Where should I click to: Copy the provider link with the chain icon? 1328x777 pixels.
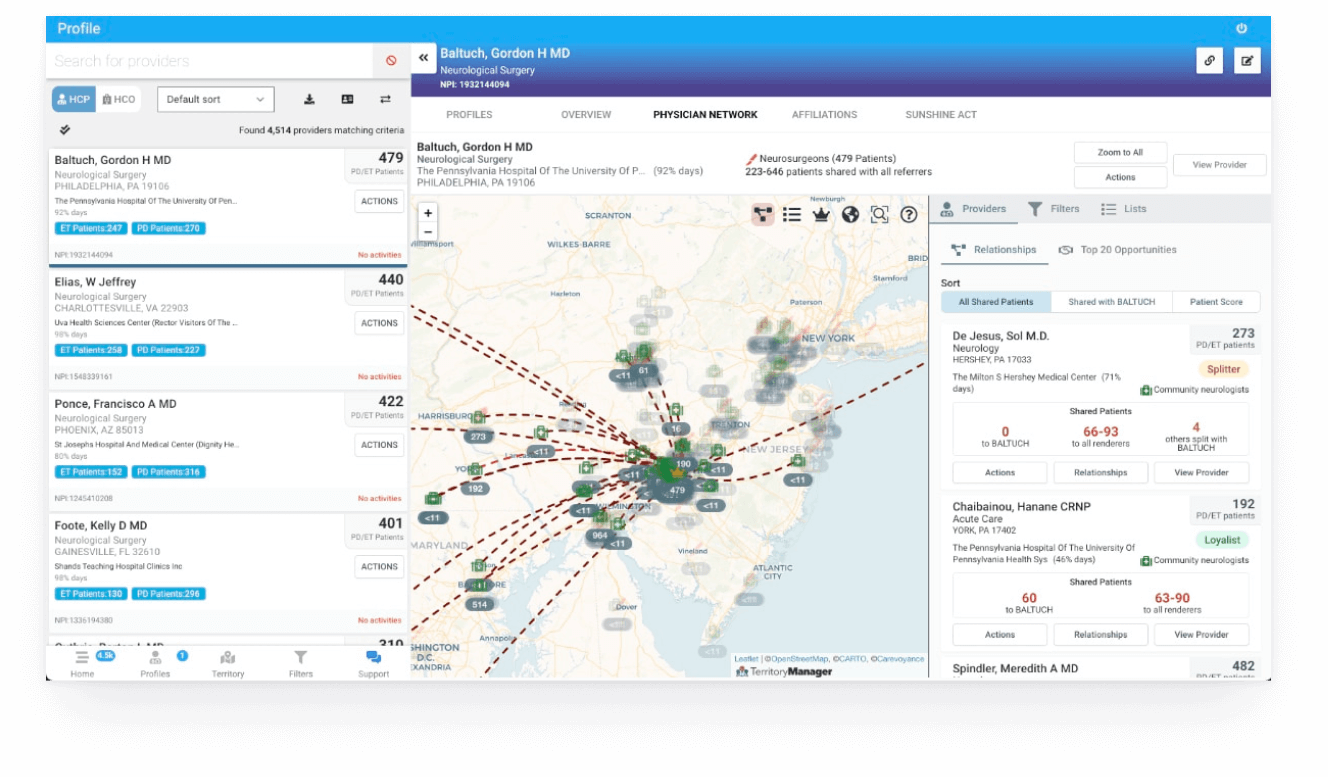1209,60
